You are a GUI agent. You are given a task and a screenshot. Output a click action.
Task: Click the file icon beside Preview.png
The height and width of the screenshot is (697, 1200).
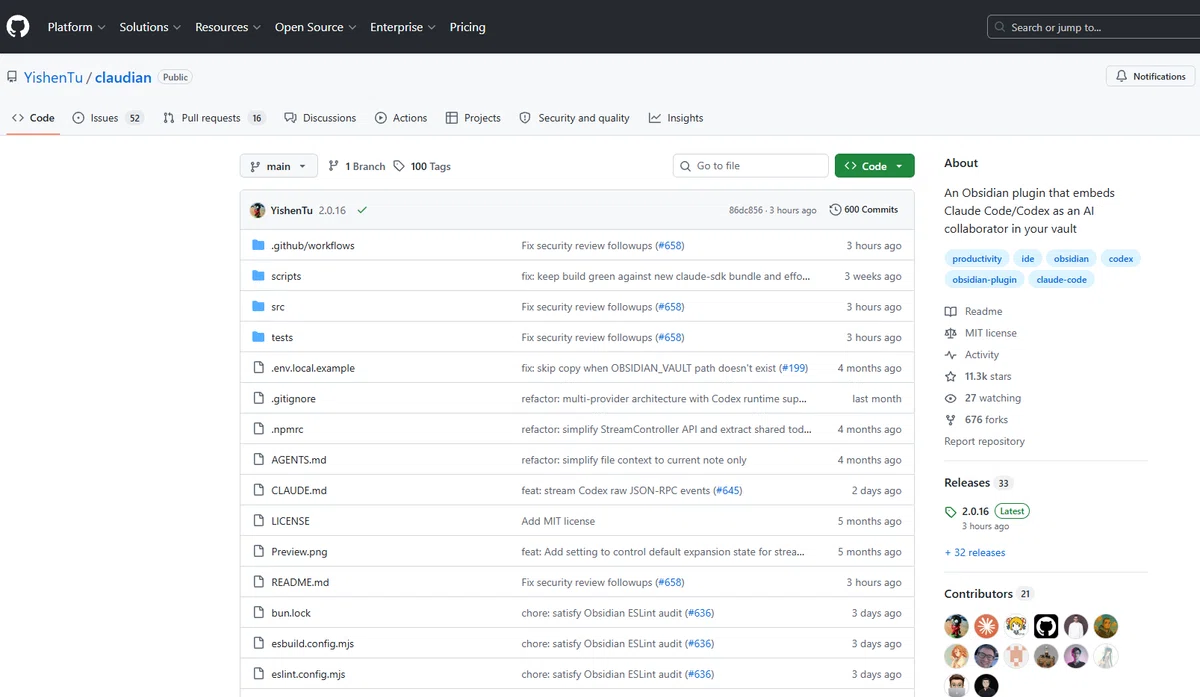[258, 552]
